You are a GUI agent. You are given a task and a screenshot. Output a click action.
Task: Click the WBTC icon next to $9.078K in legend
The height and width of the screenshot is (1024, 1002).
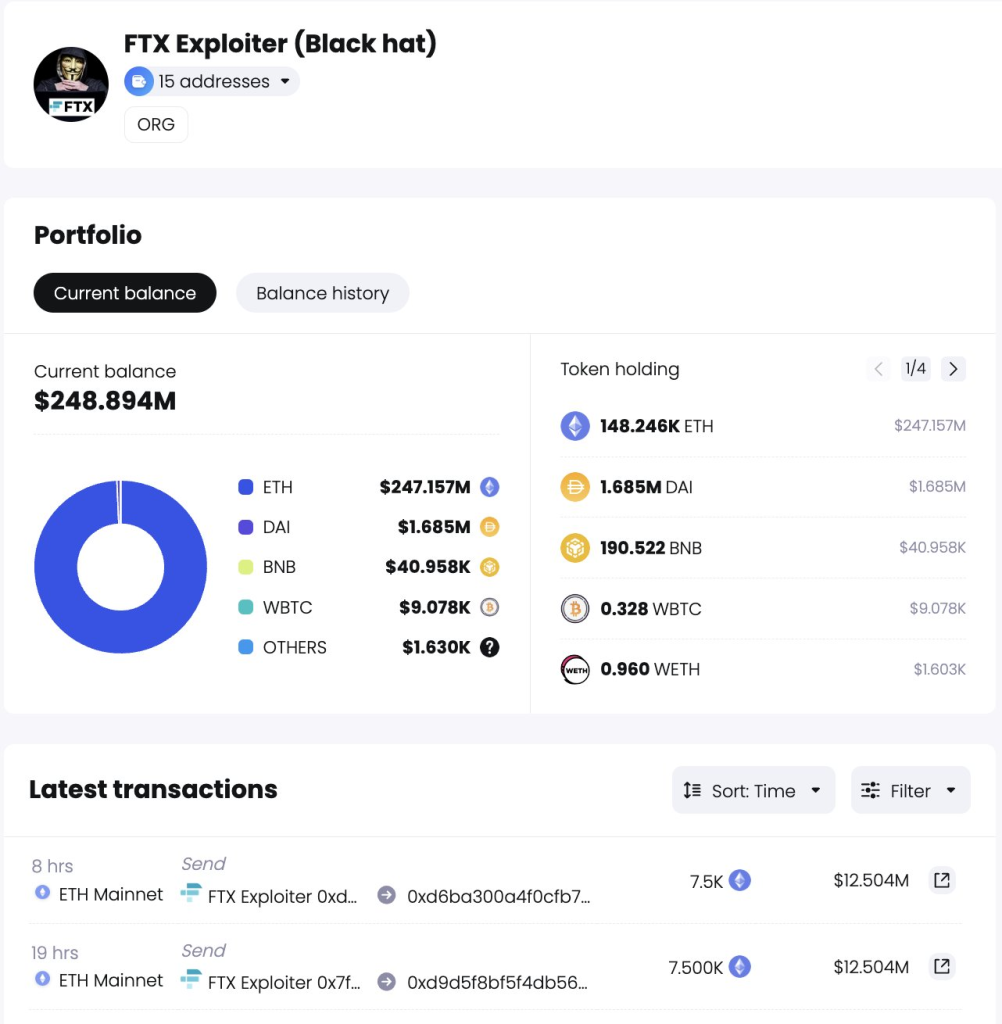point(490,607)
